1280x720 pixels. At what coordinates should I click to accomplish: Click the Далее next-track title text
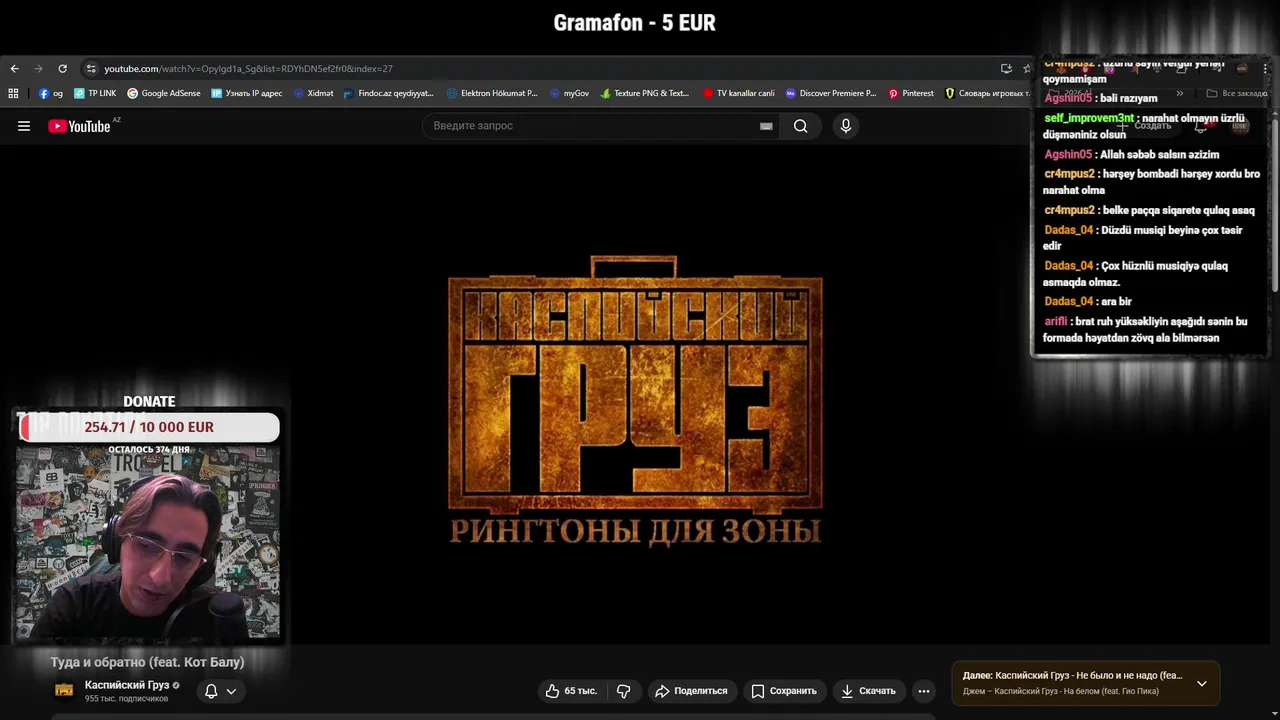point(1072,676)
